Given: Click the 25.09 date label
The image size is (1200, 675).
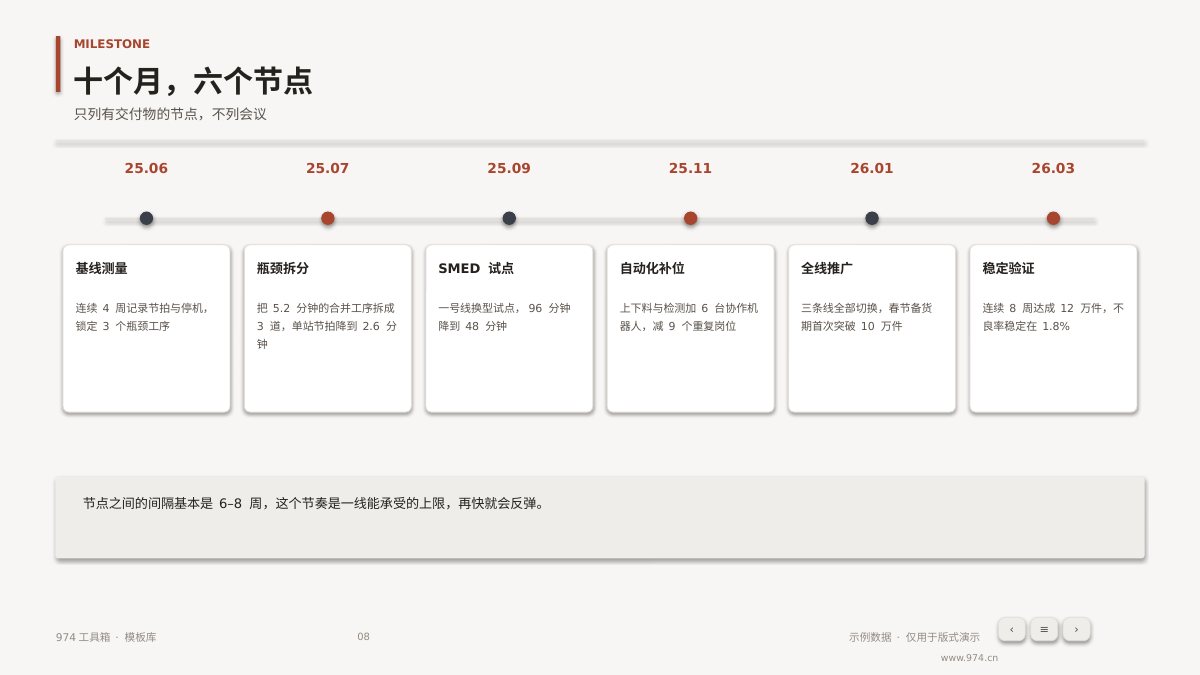Looking at the screenshot, I should pos(509,168).
